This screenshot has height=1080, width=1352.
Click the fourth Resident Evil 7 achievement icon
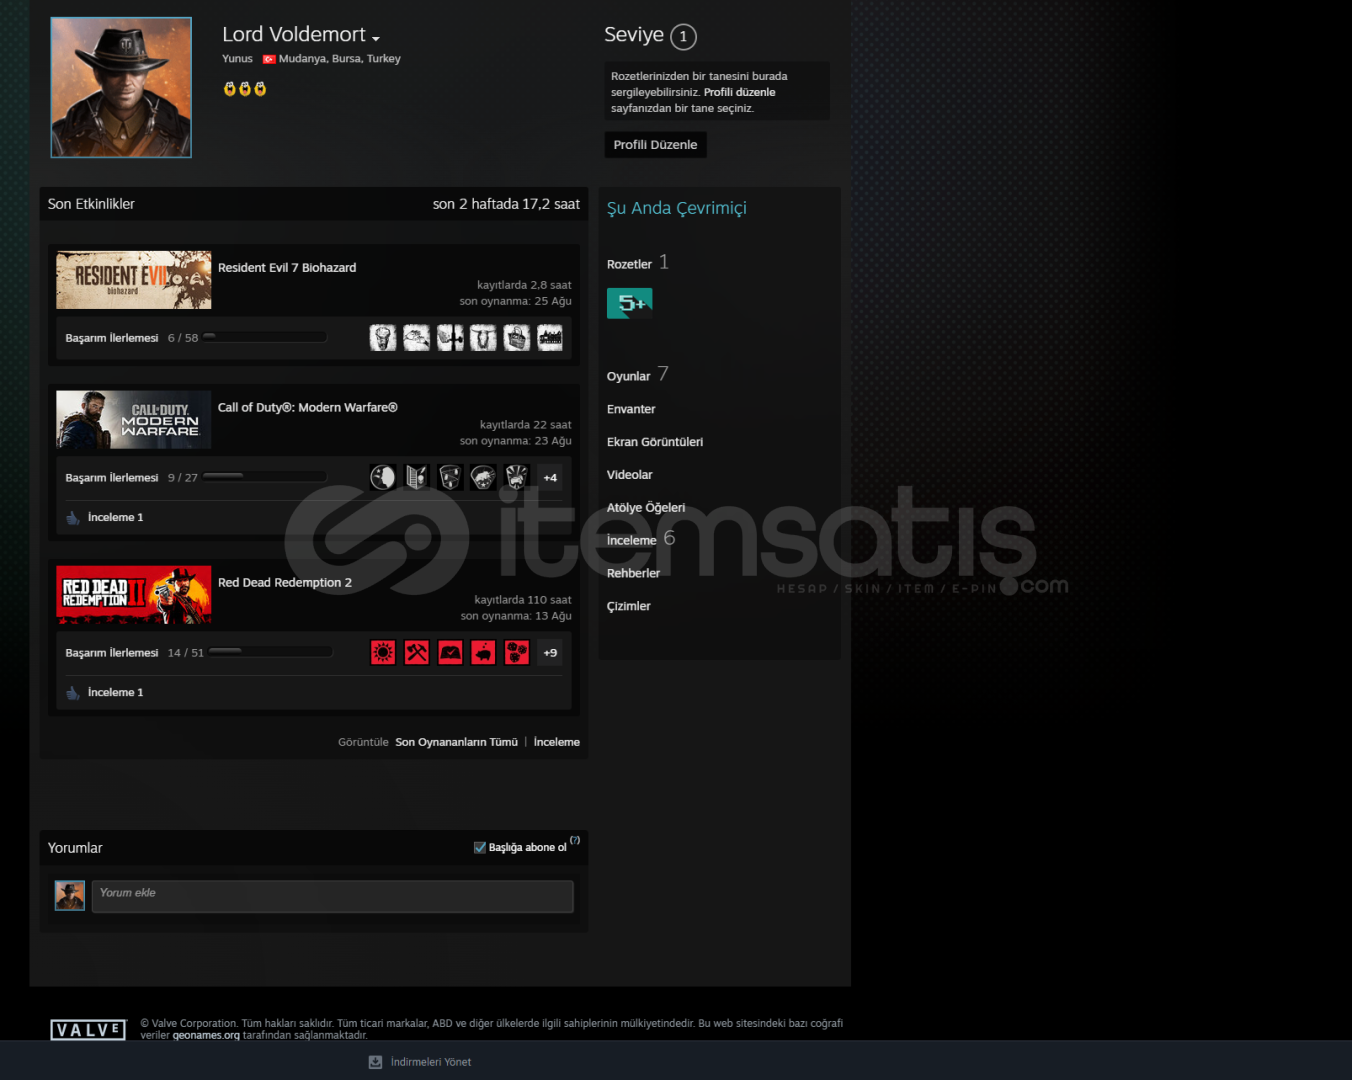483,338
